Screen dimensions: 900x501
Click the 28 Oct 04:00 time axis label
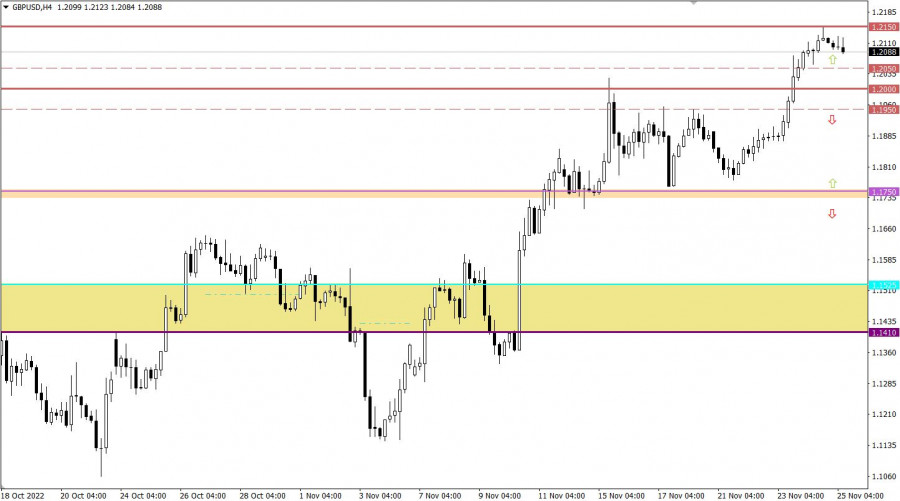point(262,495)
